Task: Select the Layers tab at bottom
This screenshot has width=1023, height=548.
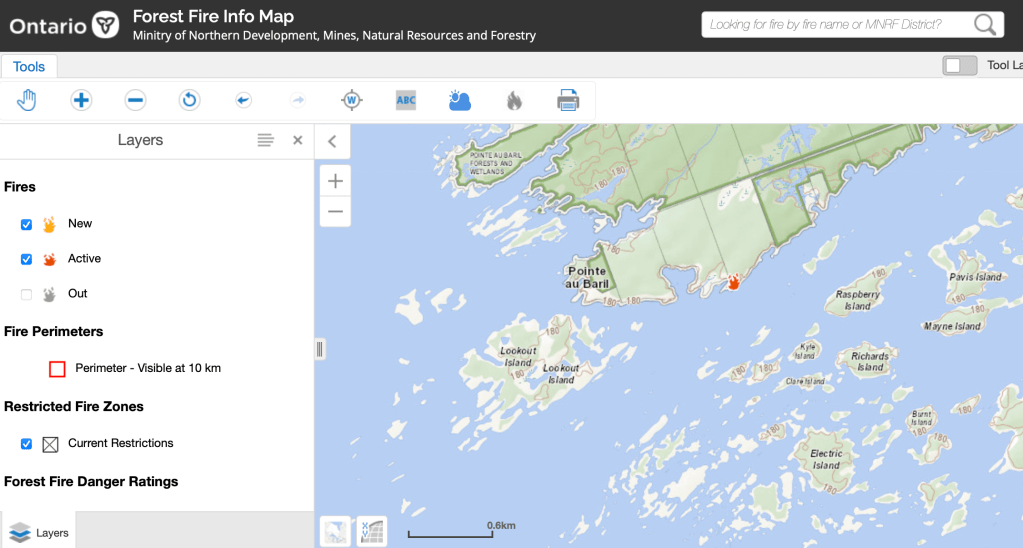Action: click(x=38, y=532)
